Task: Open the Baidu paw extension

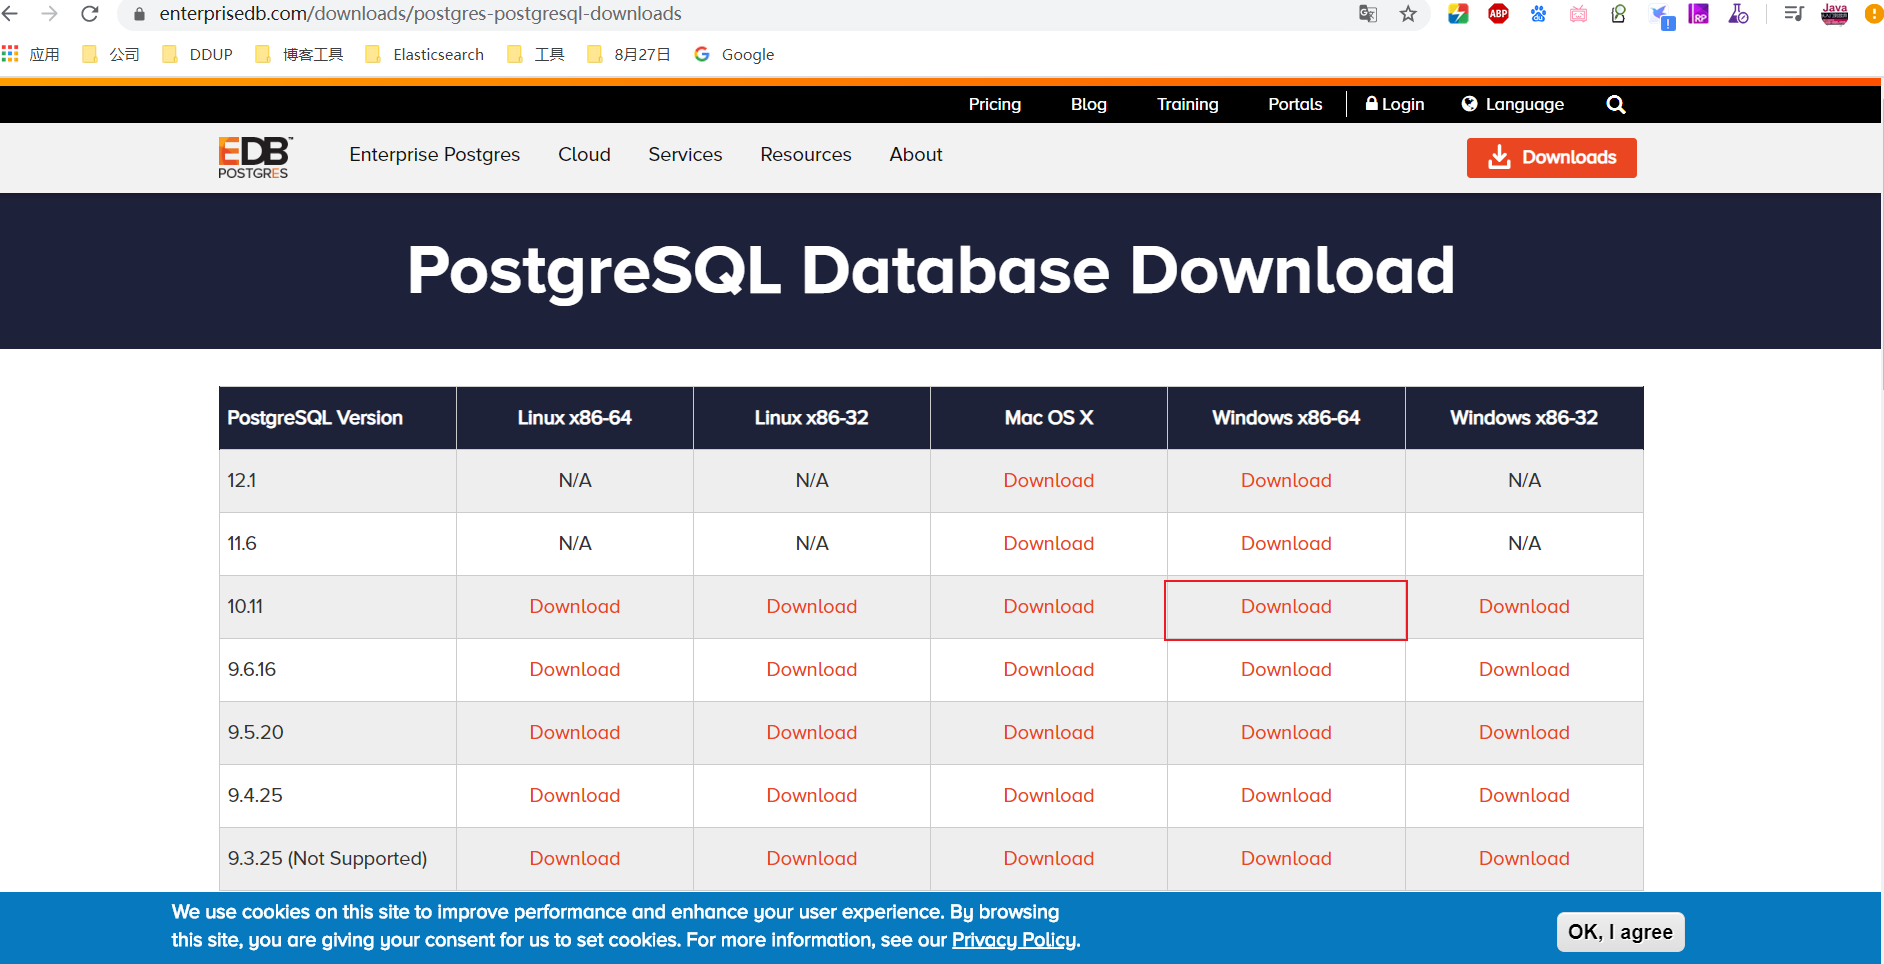Action: (x=1538, y=14)
